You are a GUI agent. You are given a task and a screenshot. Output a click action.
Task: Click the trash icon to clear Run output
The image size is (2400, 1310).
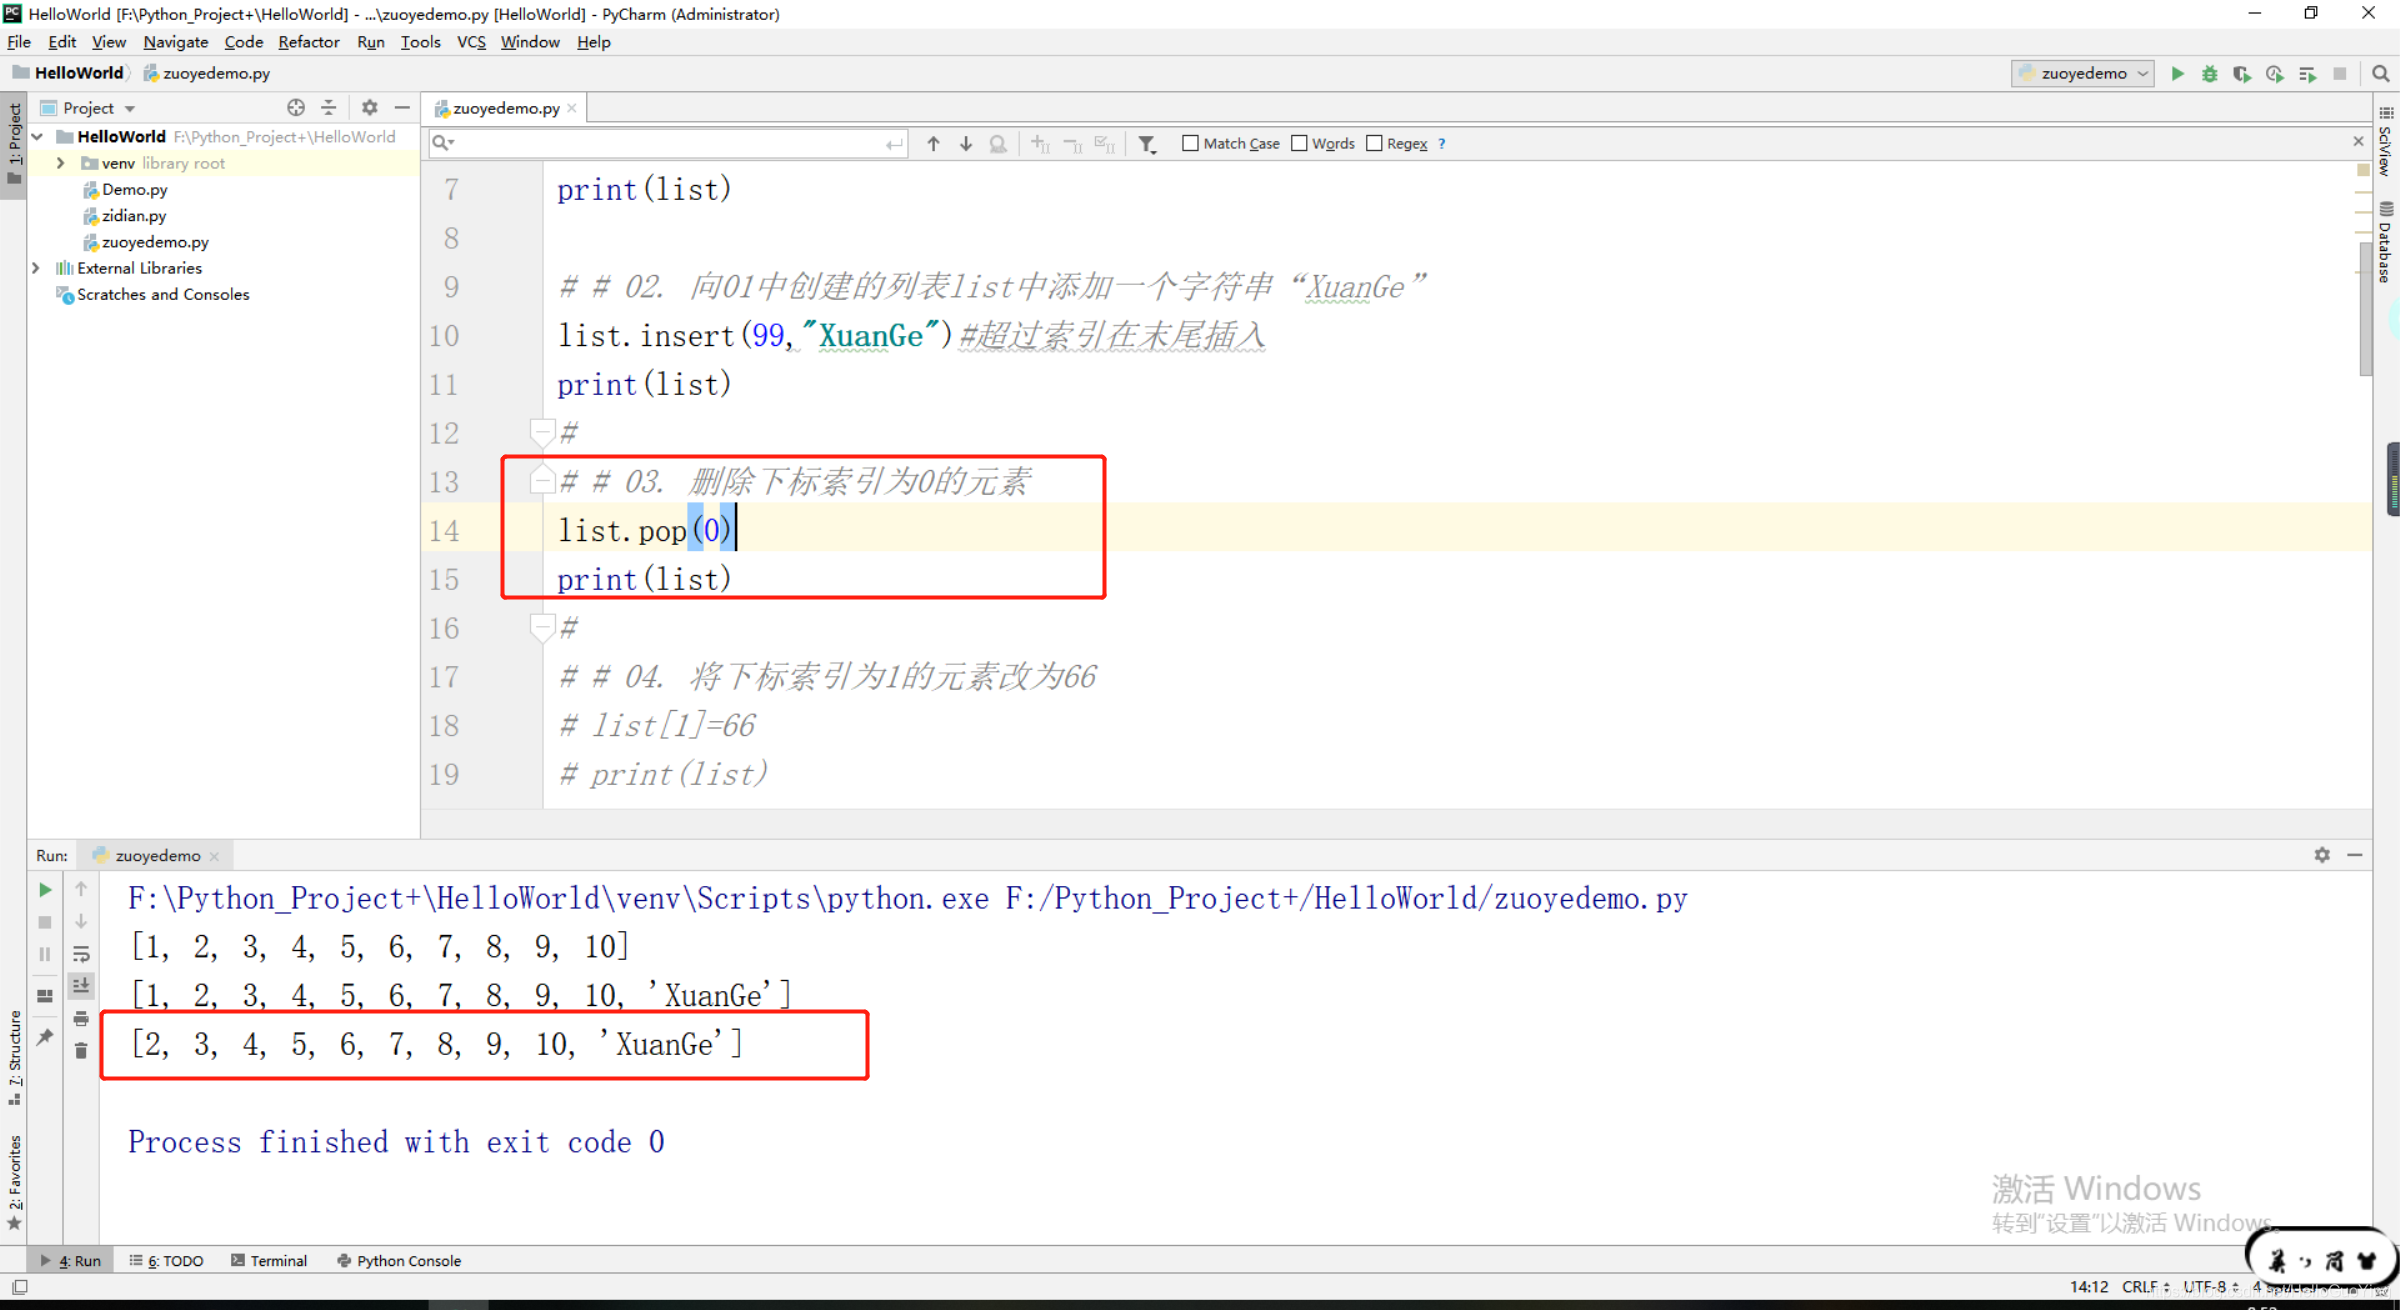(81, 1050)
